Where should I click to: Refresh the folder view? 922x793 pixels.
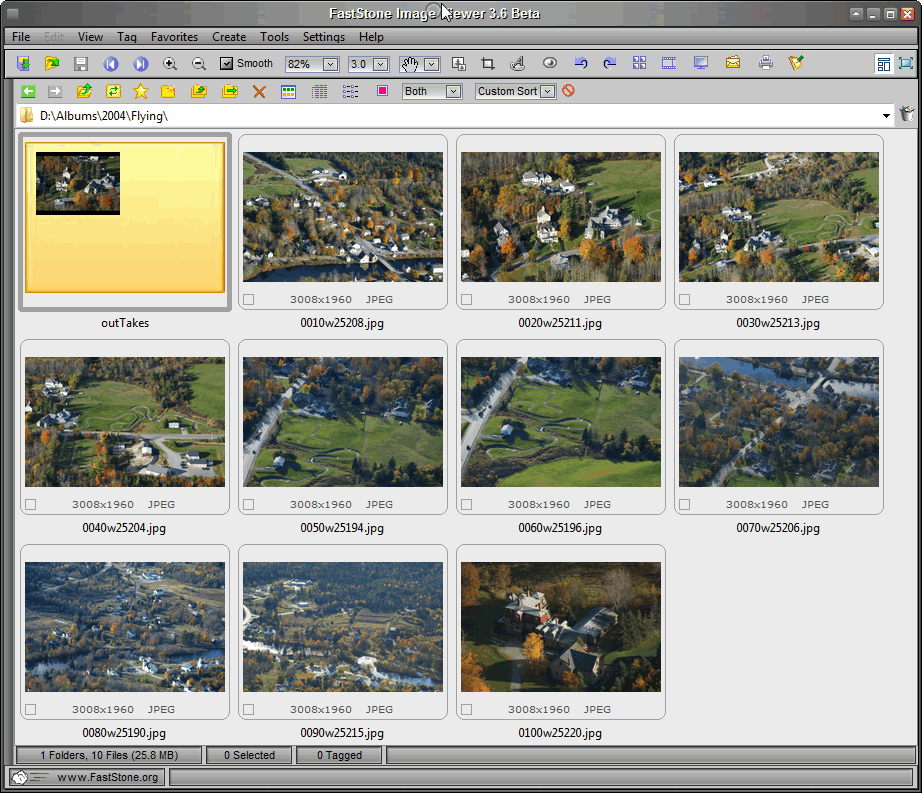tap(113, 91)
